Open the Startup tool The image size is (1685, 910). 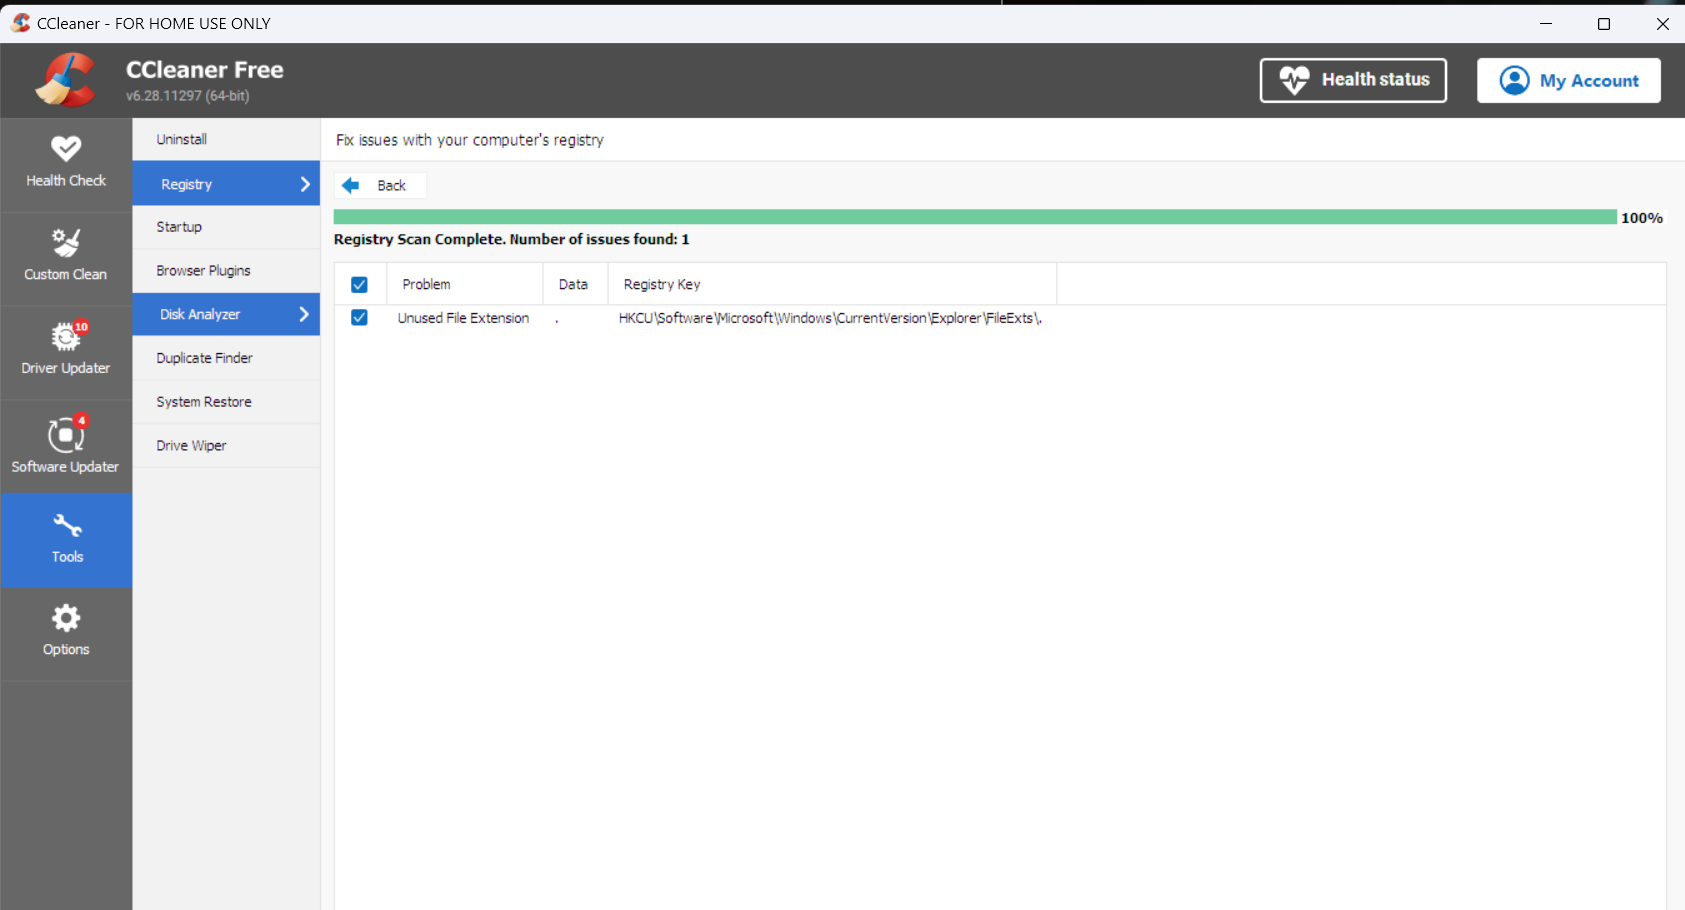tap(226, 227)
